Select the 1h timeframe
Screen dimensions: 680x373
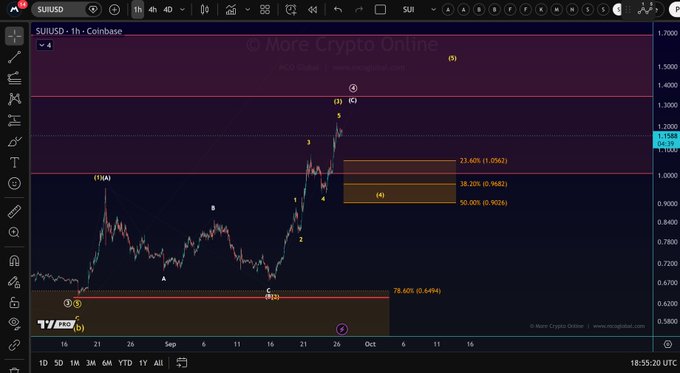(137, 9)
